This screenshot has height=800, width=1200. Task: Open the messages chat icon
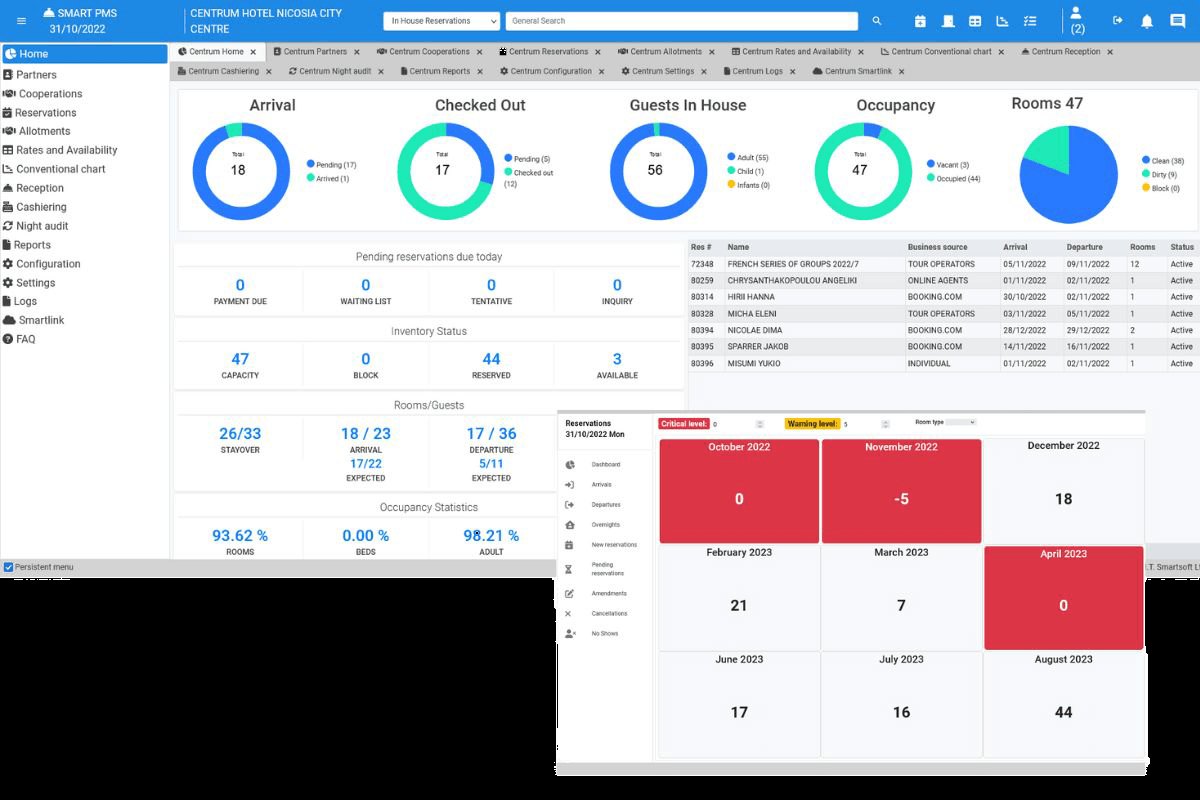coord(1177,21)
